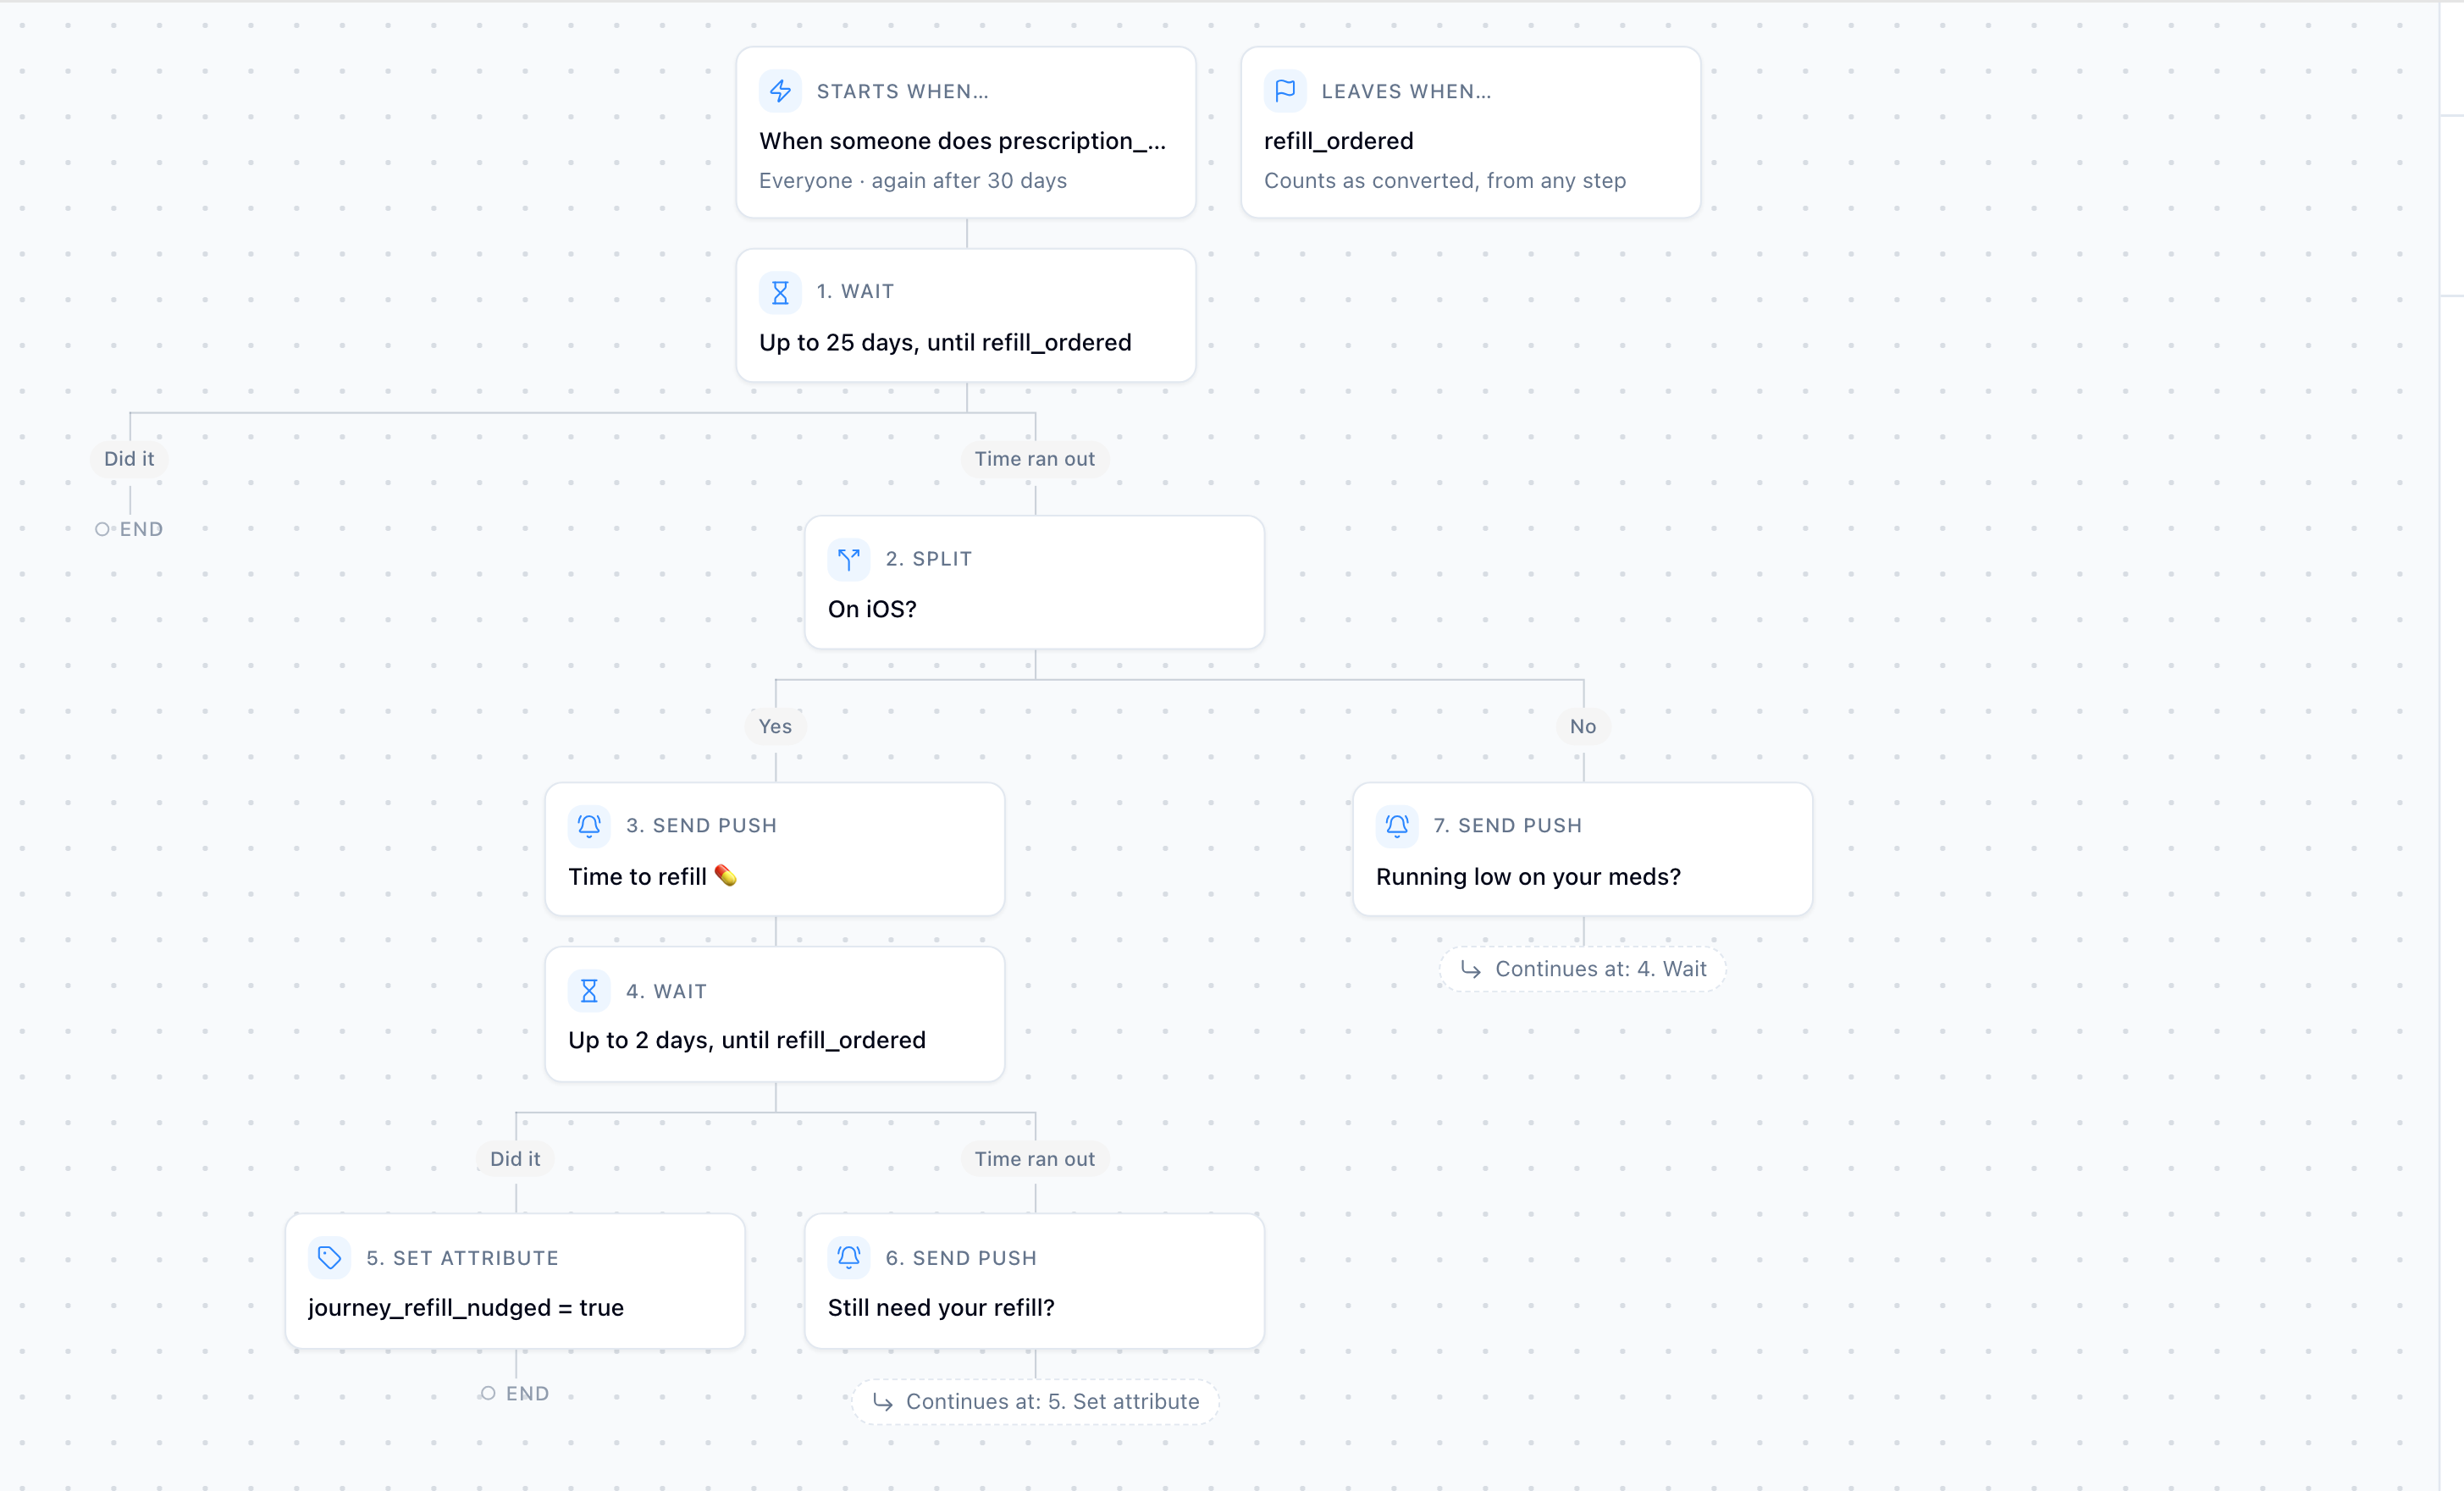2464x1491 pixels.
Task: Click the '6. SEND PUSH' step heading
Action: tap(961, 1259)
